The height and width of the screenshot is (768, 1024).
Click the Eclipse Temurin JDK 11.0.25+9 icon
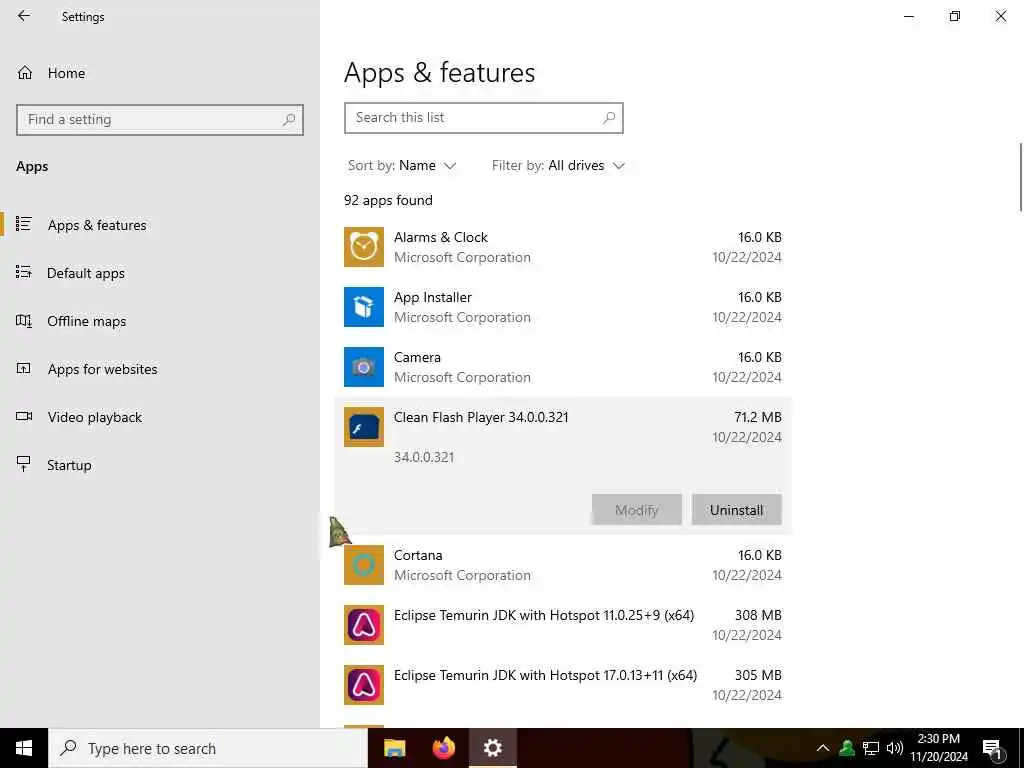(364, 625)
